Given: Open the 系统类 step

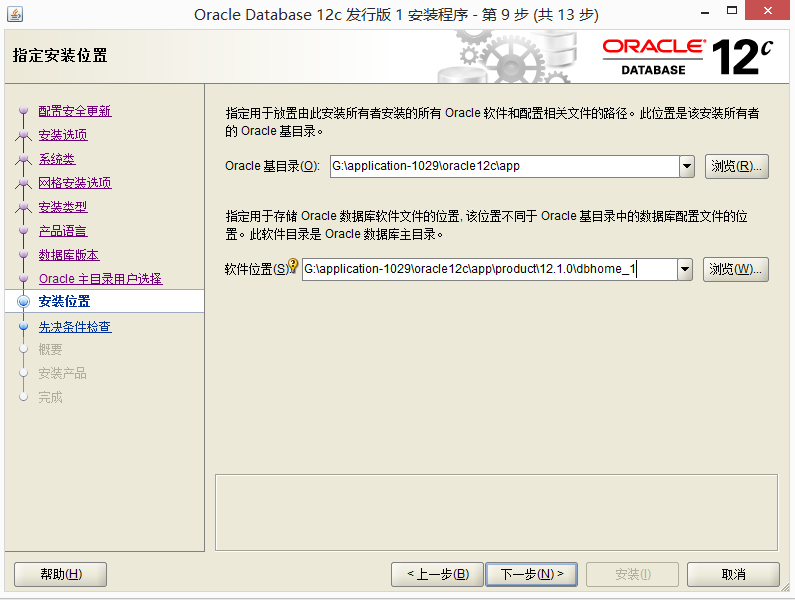Looking at the screenshot, I should coord(57,159).
